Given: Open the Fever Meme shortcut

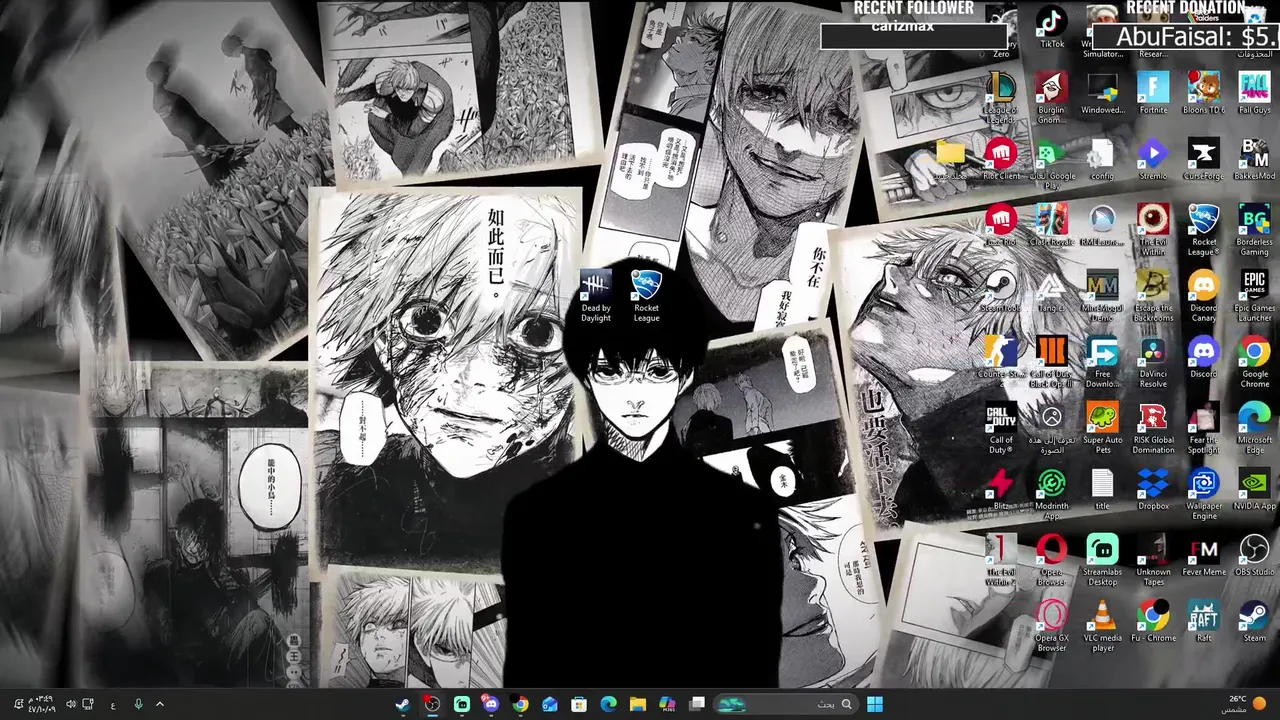Looking at the screenshot, I should [1203, 555].
